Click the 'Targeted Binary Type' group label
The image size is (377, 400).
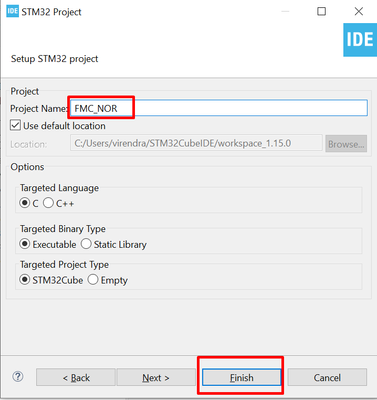point(63,229)
